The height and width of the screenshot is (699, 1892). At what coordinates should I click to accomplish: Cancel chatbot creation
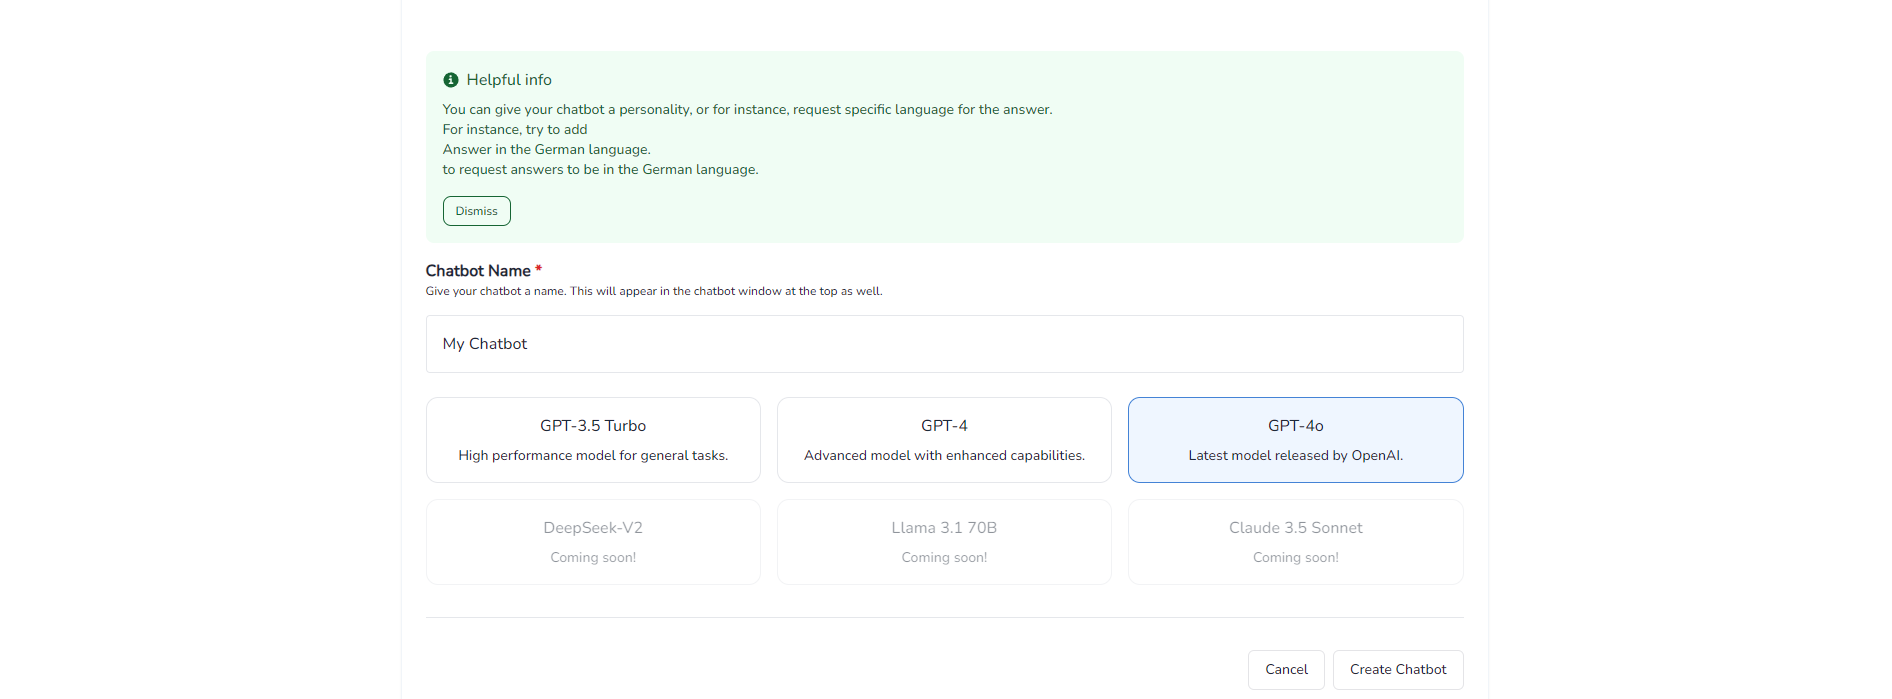1286,670
